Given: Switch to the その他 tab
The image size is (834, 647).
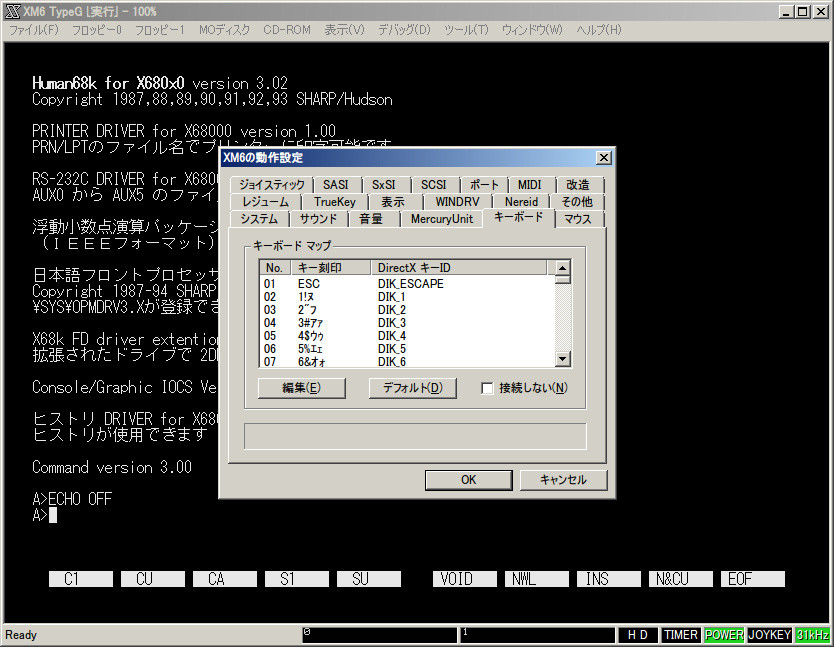Looking at the screenshot, I should (x=577, y=202).
